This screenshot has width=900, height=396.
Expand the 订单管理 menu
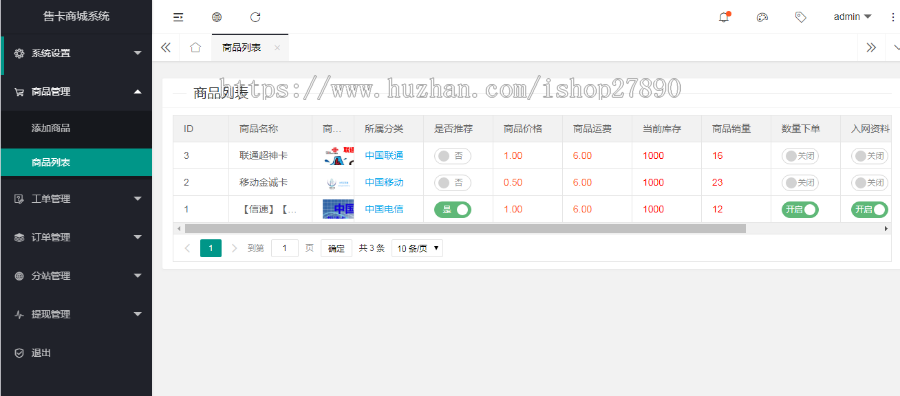pyautogui.click(x=137, y=238)
